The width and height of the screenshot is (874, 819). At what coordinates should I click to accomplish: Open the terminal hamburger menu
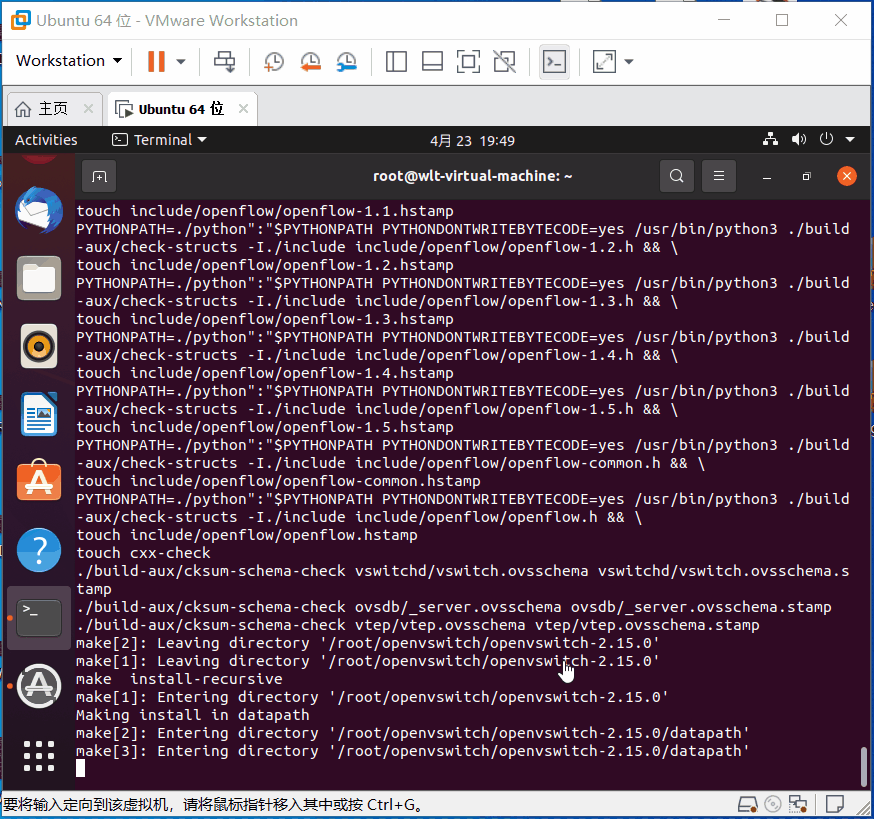tap(719, 176)
